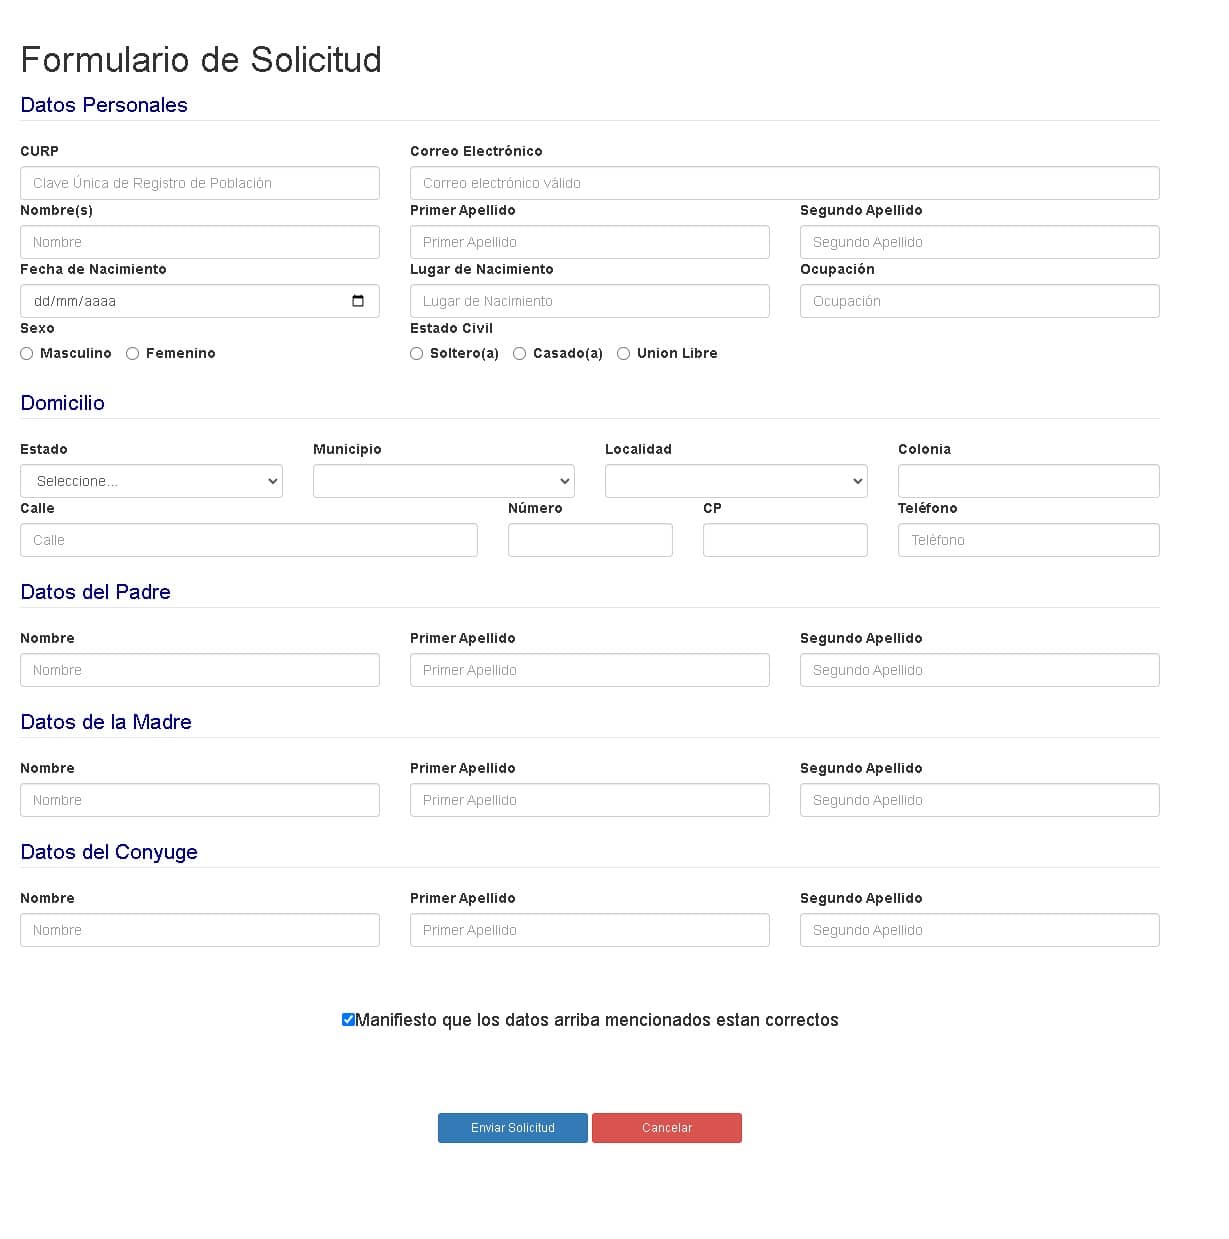This screenshot has width=1229, height=1239.
Task: Choose Femenino as sex
Action: [132, 354]
